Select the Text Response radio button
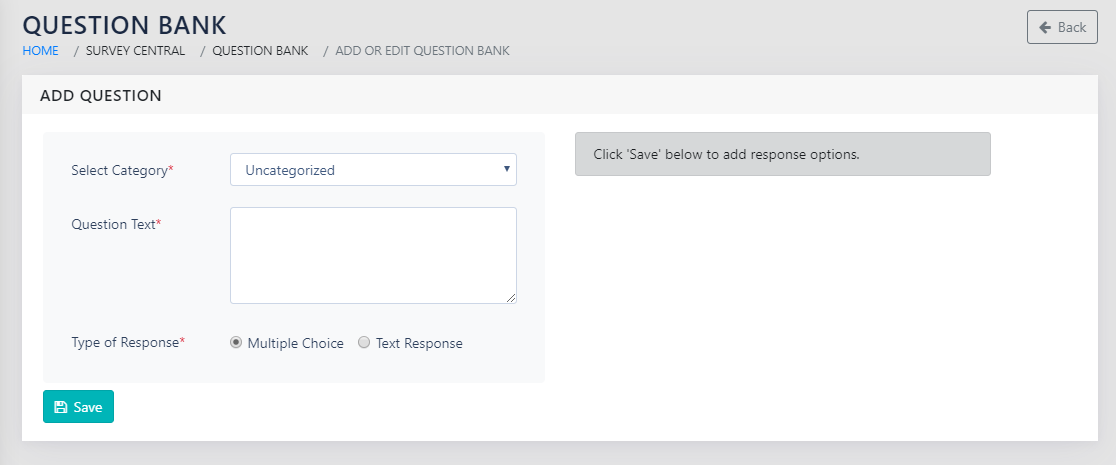This screenshot has height=465, width=1116. 364,343
